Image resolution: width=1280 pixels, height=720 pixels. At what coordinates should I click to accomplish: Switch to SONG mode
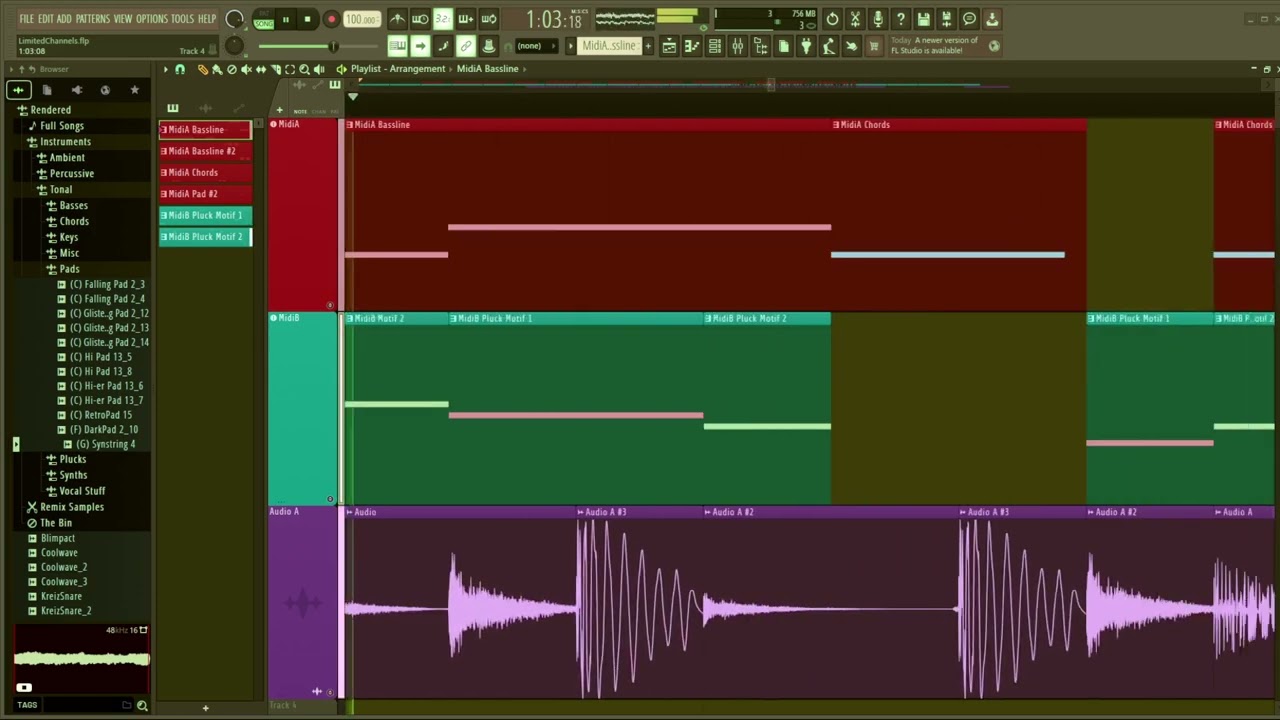pyautogui.click(x=264, y=23)
